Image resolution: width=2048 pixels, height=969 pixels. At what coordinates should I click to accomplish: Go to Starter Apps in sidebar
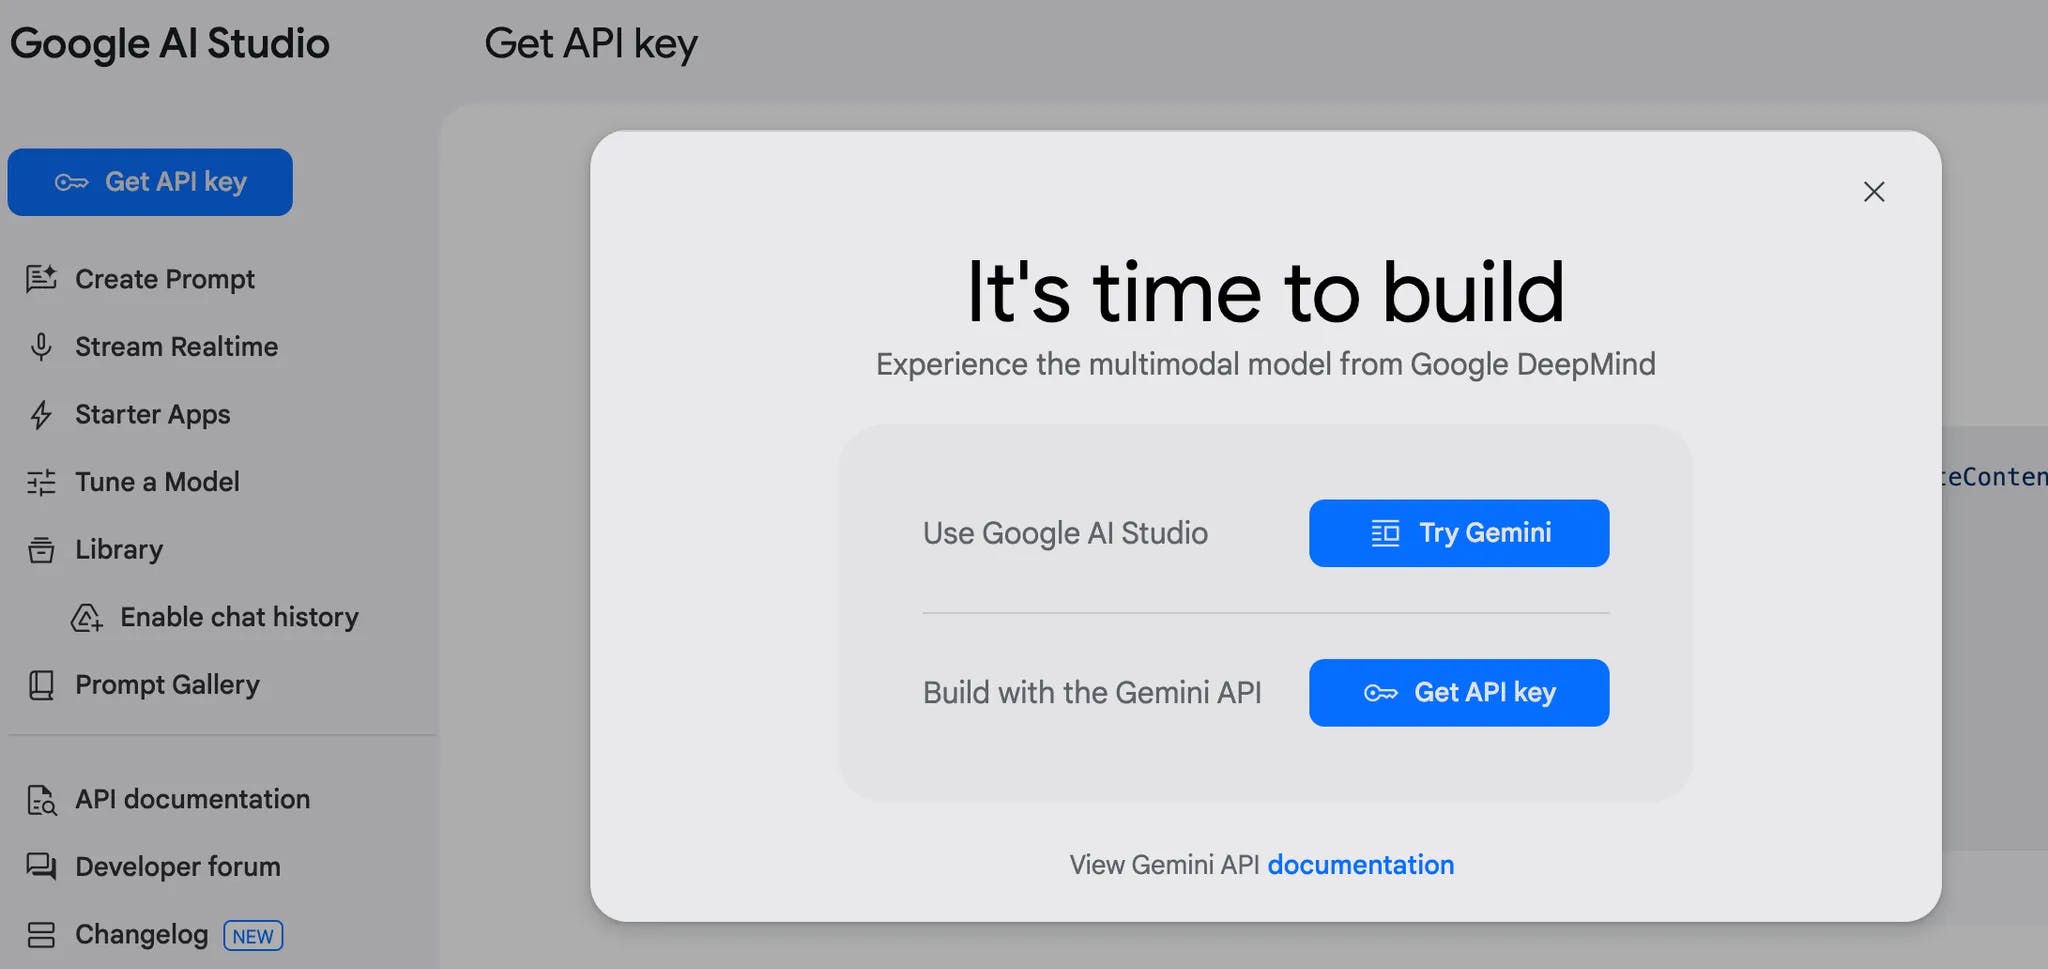[152, 414]
